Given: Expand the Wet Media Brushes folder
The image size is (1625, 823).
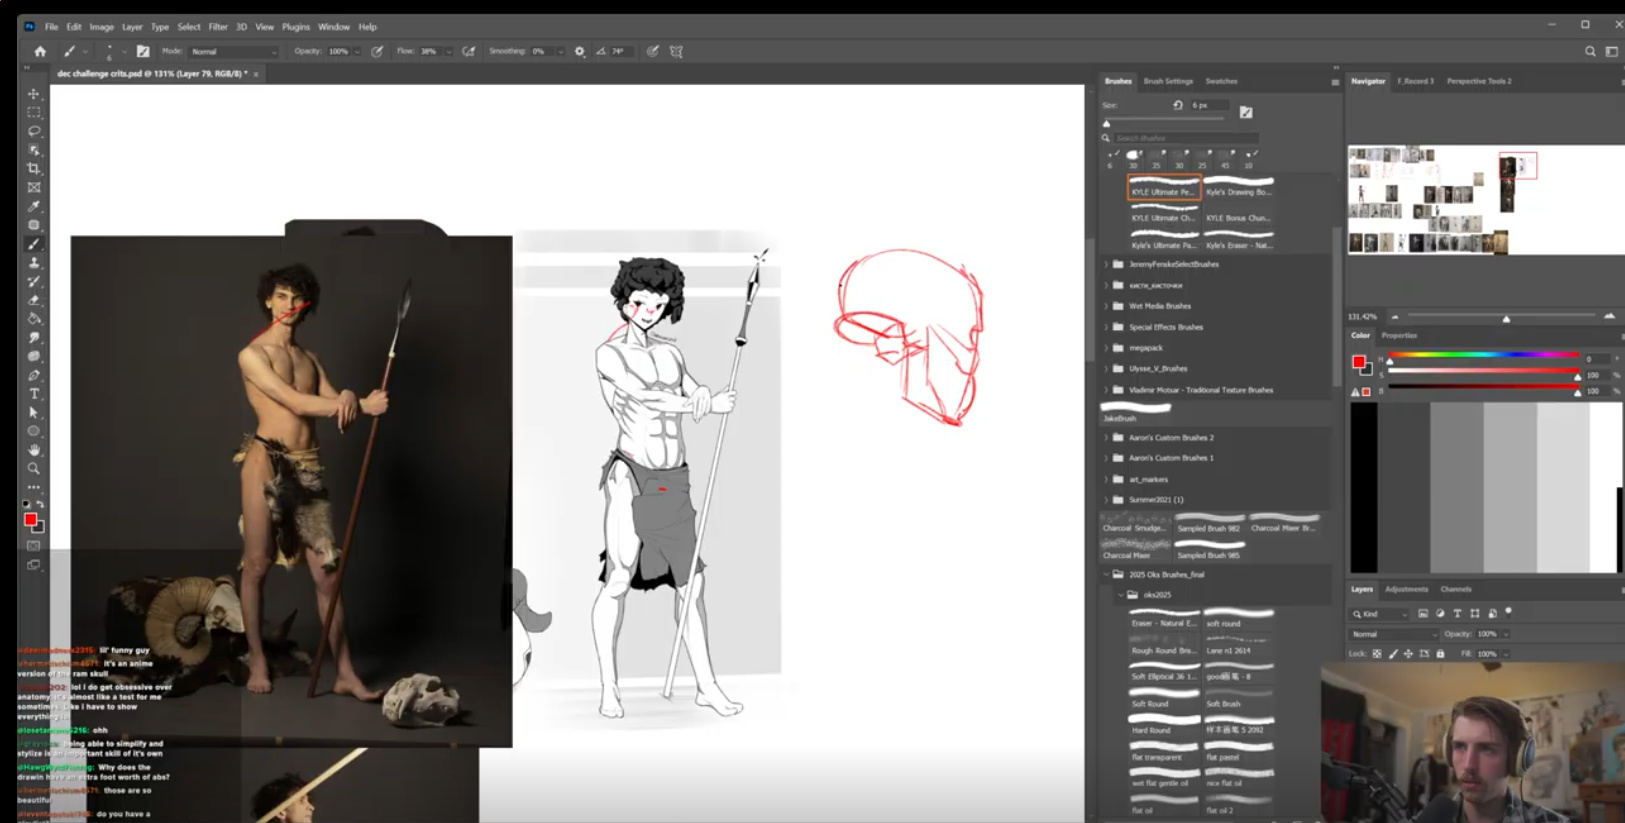Looking at the screenshot, I should (x=1106, y=306).
